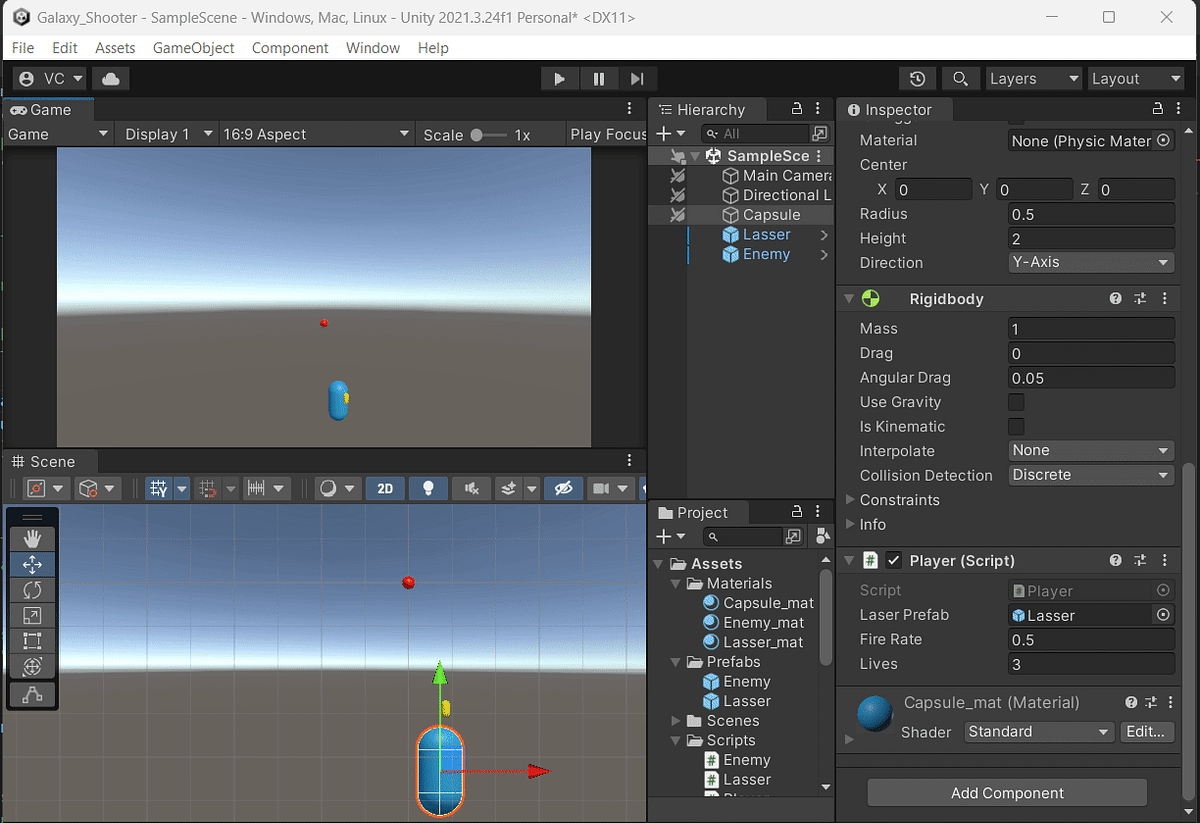This screenshot has width=1200, height=823.
Task: Open the Interpolate dropdown
Action: coord(1090,450)
